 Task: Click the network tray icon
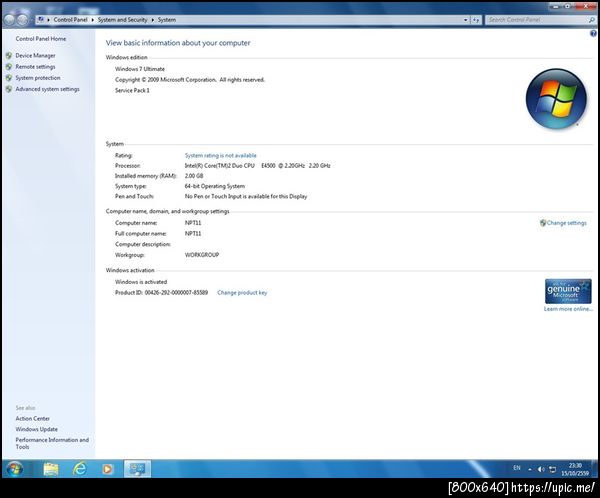pos(553,469)
